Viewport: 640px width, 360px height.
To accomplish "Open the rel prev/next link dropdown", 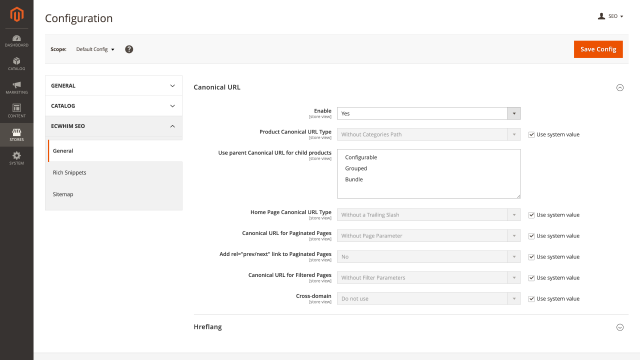I will pyautogui.click(x=429, y=257).
